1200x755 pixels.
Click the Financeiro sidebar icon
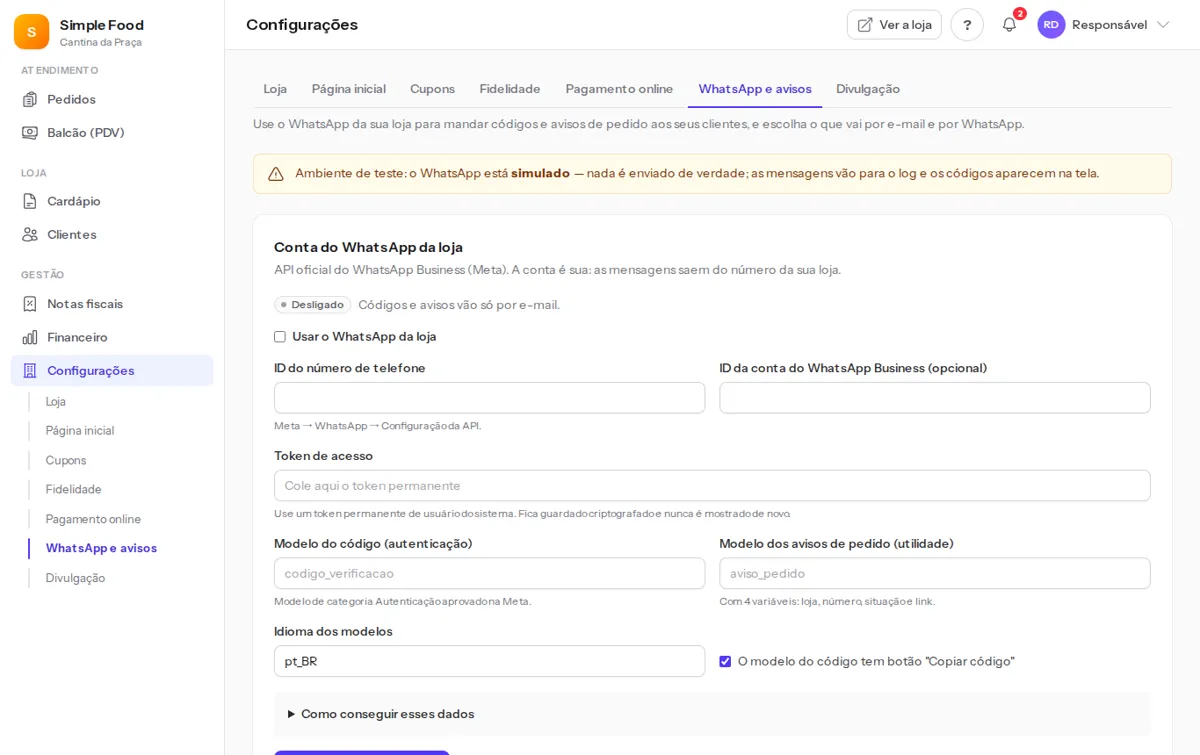click(x=30, y=337)
